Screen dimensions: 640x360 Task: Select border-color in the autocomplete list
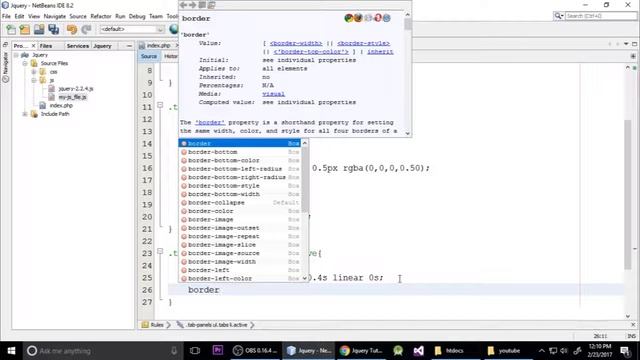(240, 211)
